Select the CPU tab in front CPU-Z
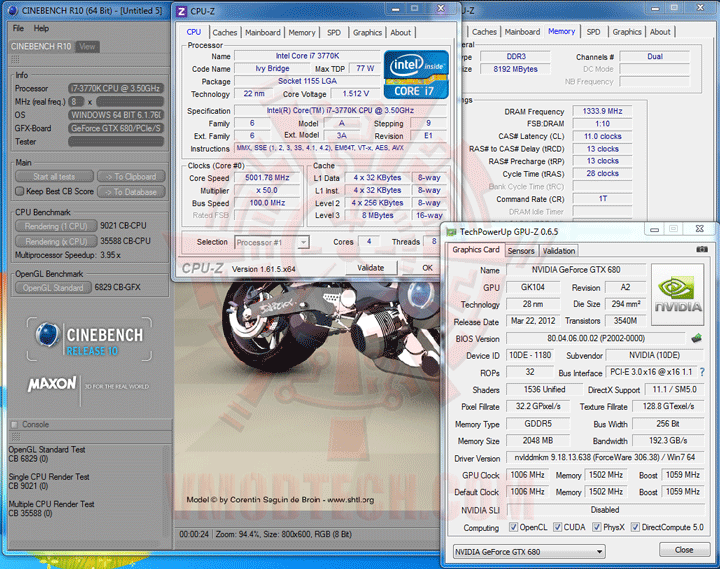Screen dimensions: 720x569 (194, 32)
